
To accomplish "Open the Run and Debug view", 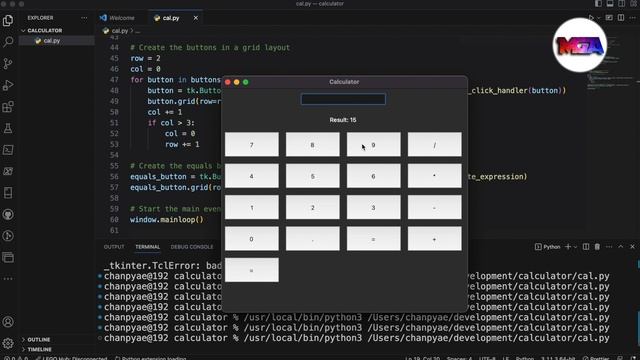I will 8,85.
